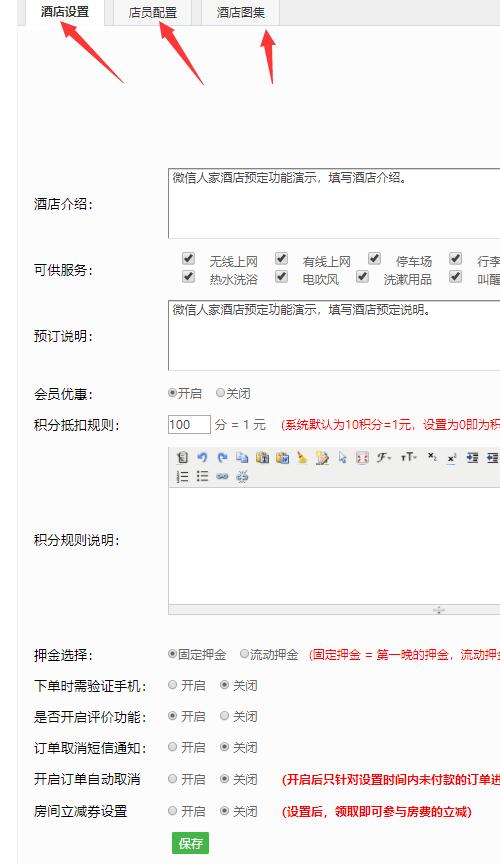Click into the 酒店介绍 text area
The width and height of the screenshot is (500, 864).
click(x=334, y=203)
